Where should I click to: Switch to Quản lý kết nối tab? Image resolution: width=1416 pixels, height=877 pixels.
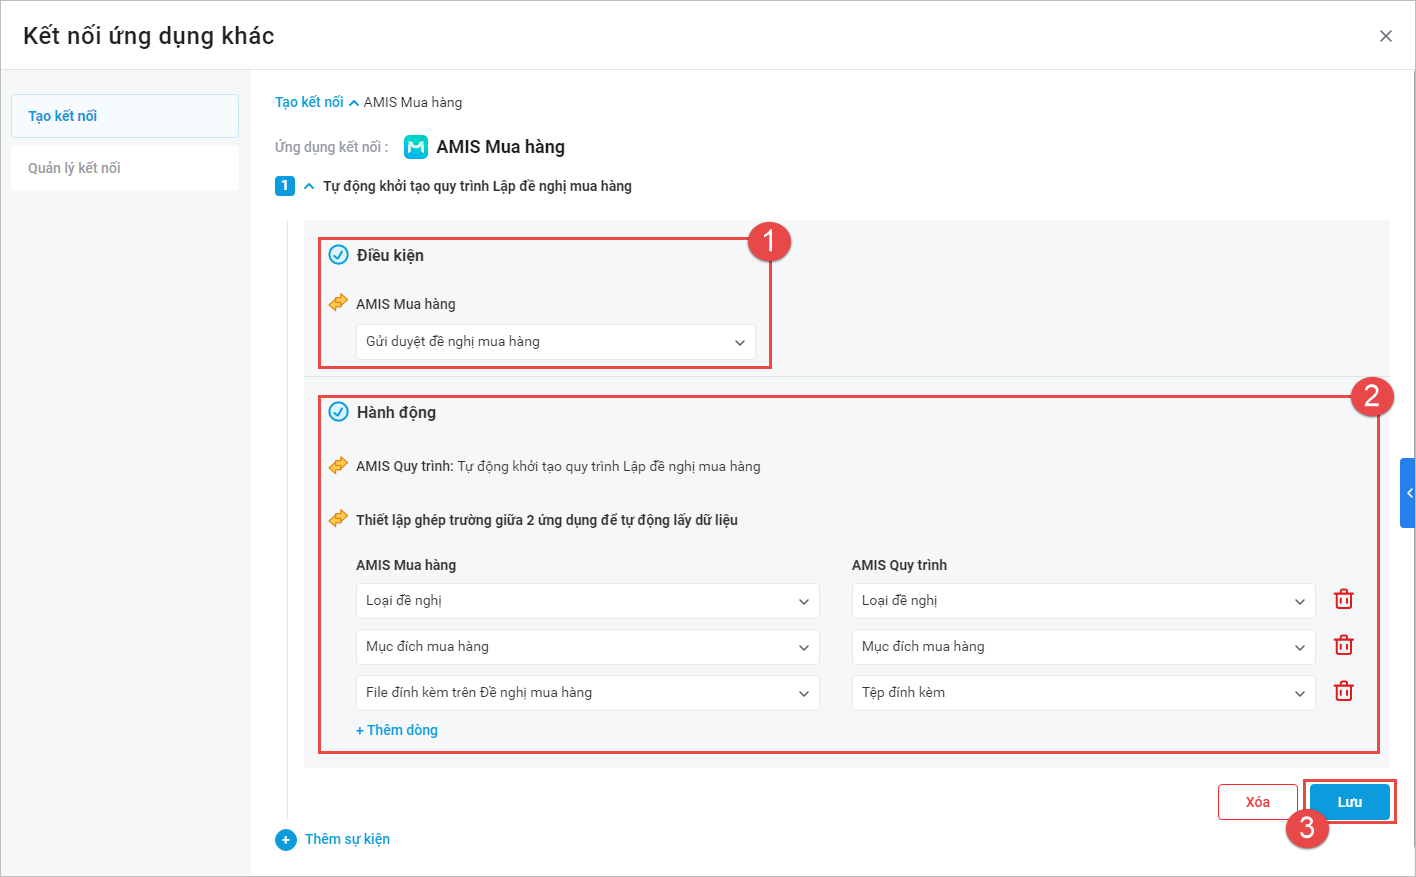pyautogui.click(x=125, y=168)
